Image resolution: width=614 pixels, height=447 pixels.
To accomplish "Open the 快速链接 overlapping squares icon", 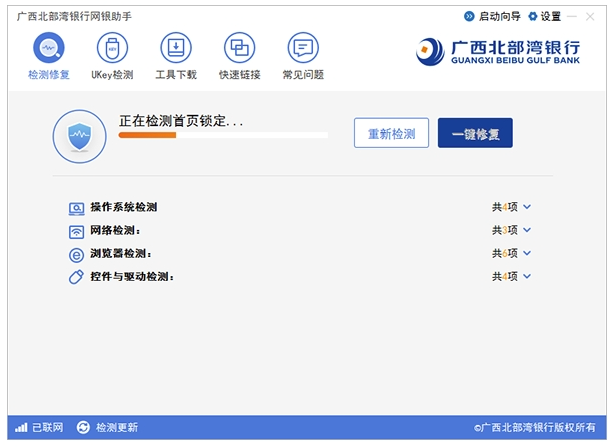I will pyautogui.click(x=240, y=48).
